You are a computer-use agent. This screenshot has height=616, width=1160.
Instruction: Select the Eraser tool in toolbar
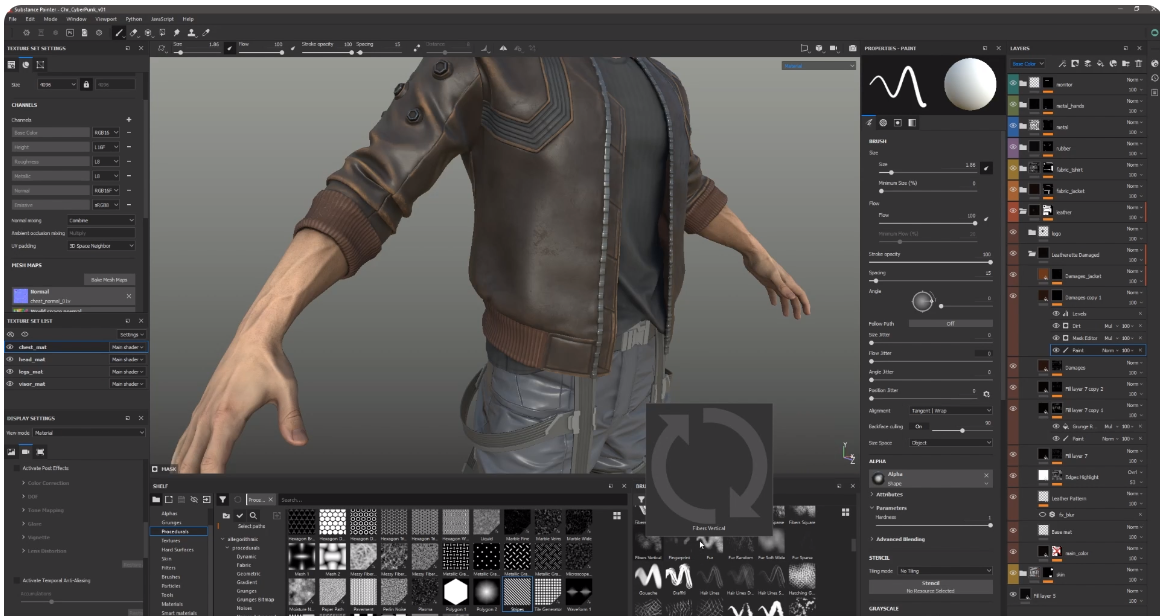tap(134, 33)
